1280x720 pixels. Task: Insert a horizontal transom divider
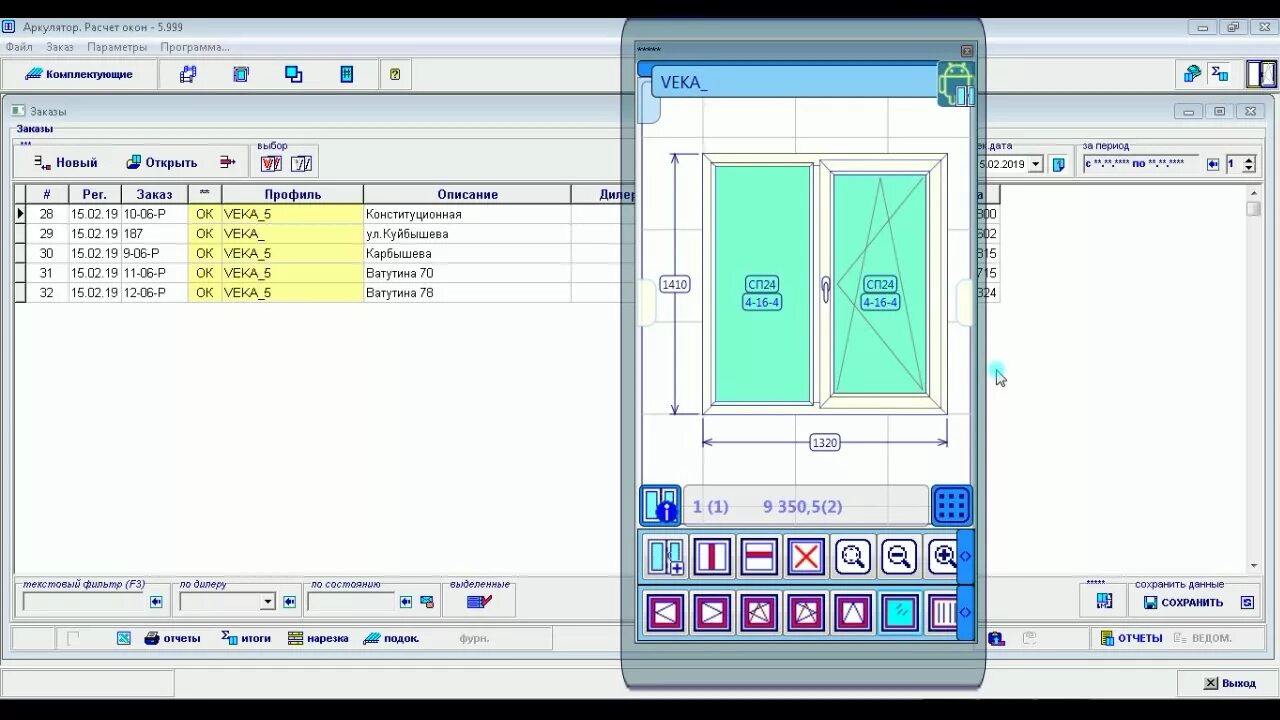pos(759,557)
